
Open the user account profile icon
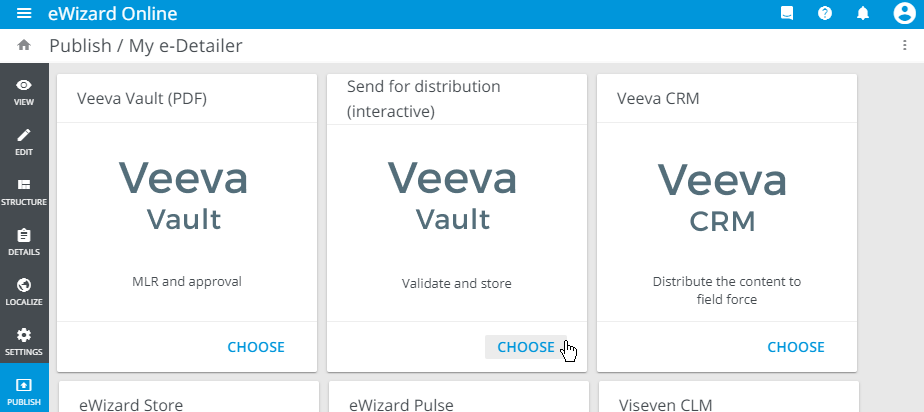899,14
